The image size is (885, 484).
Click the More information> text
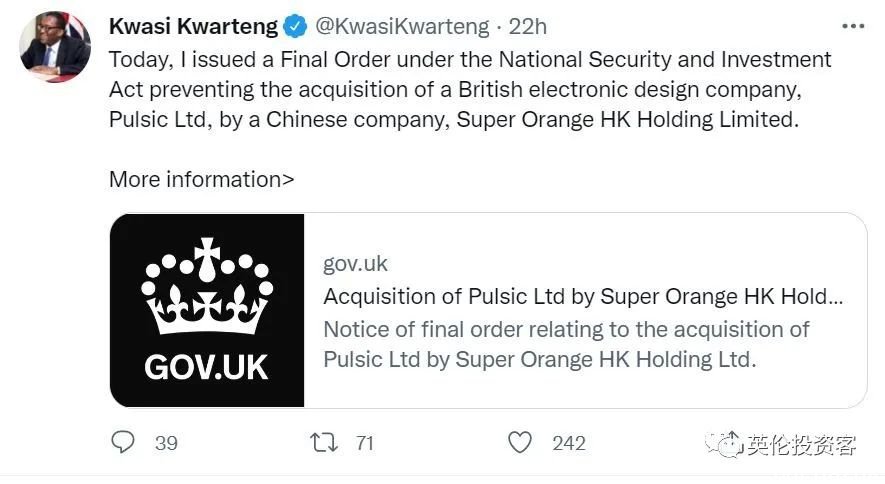coord(201,179)
